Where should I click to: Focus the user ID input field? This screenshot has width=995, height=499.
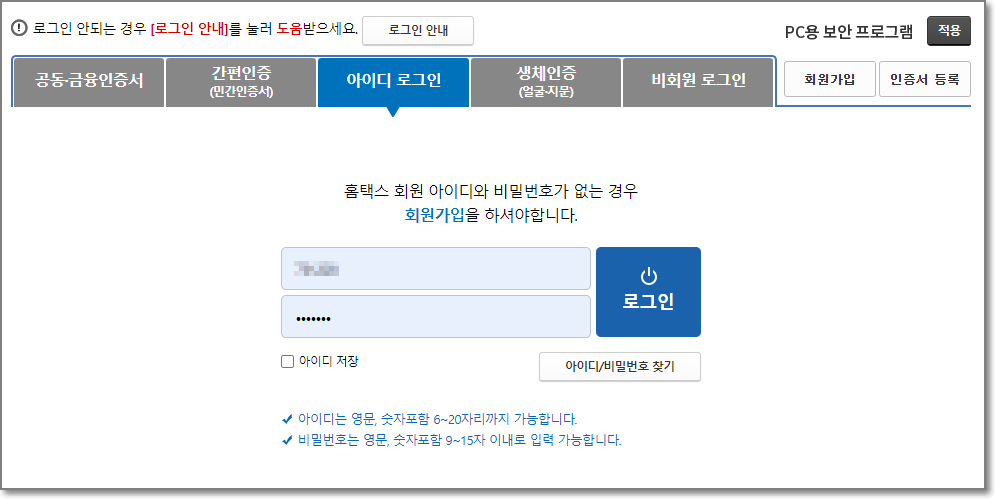pyautogui.click(x=436, y=269)
